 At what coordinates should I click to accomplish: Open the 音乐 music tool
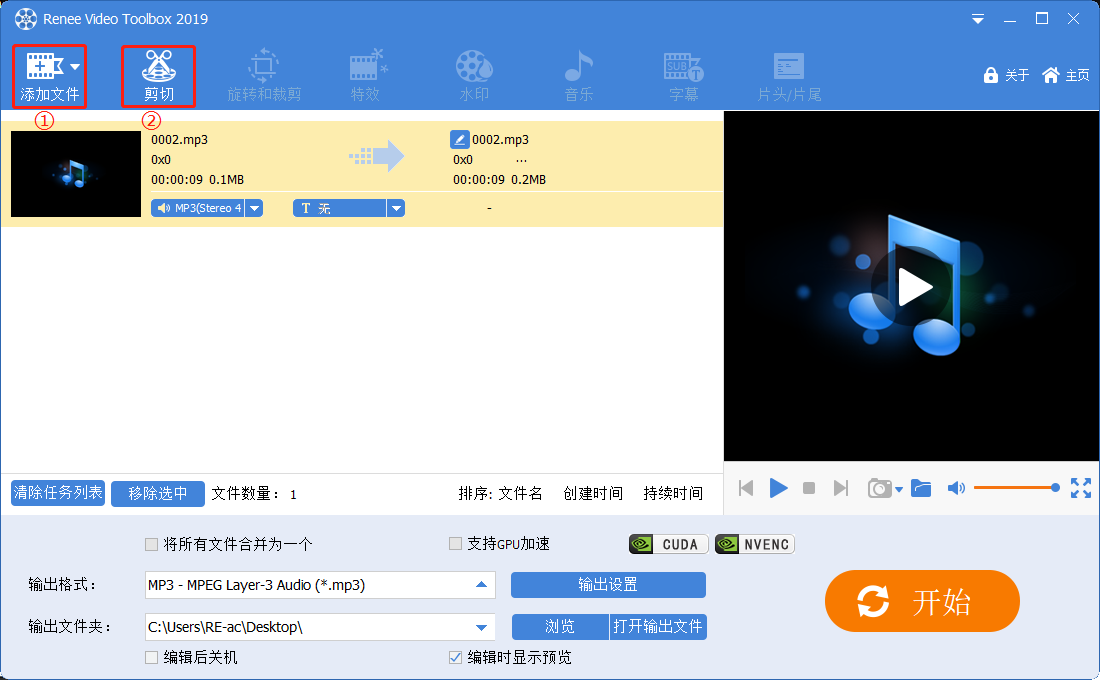click(x=579, y=76)
